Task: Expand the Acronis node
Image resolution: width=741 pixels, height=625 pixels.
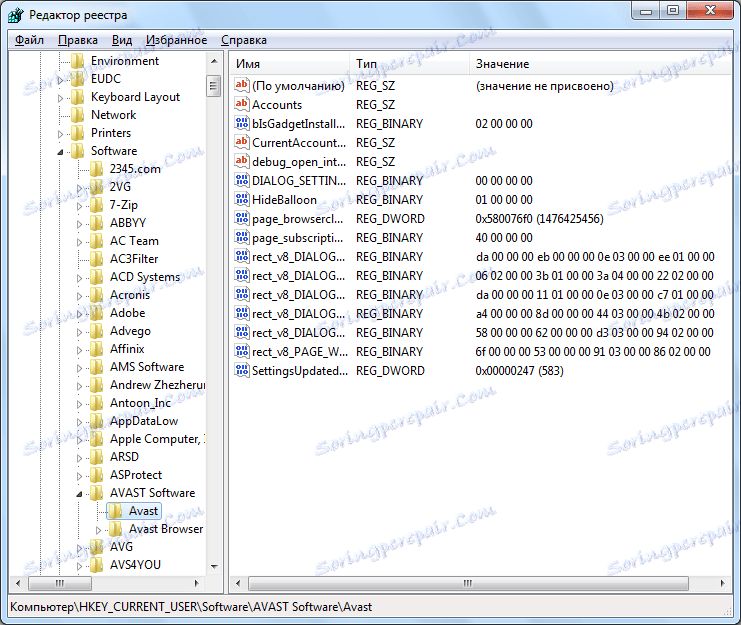Action: [79, 296]
